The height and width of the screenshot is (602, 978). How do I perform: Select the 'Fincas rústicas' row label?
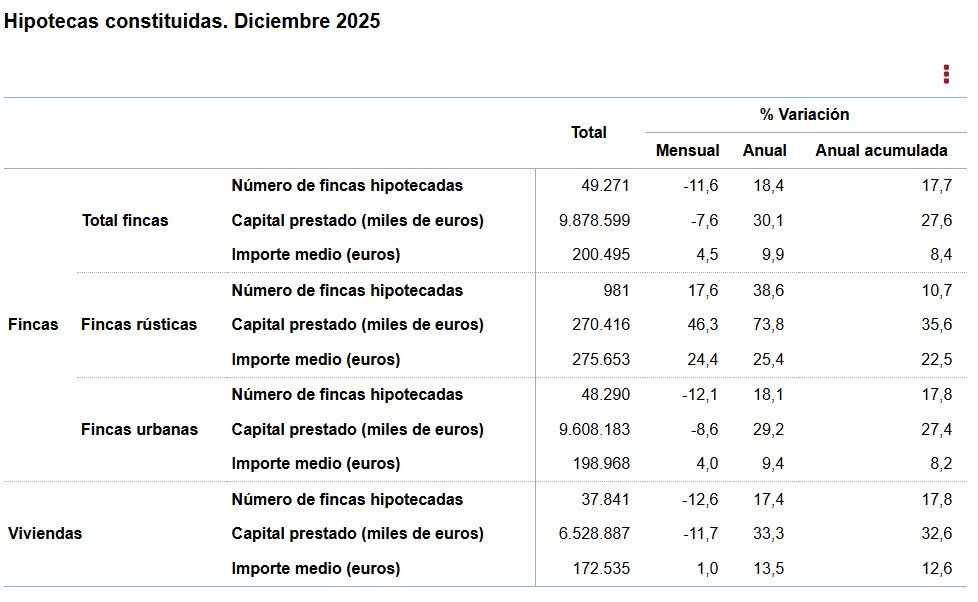tap(139, 324)
